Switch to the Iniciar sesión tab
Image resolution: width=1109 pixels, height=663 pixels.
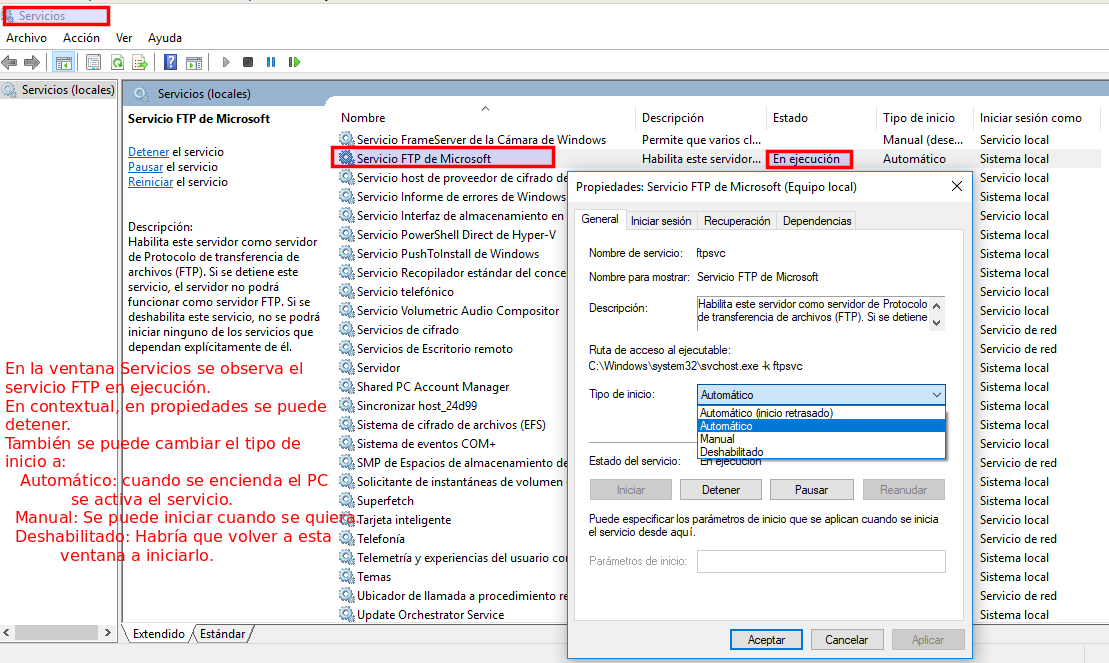(661, 221)
